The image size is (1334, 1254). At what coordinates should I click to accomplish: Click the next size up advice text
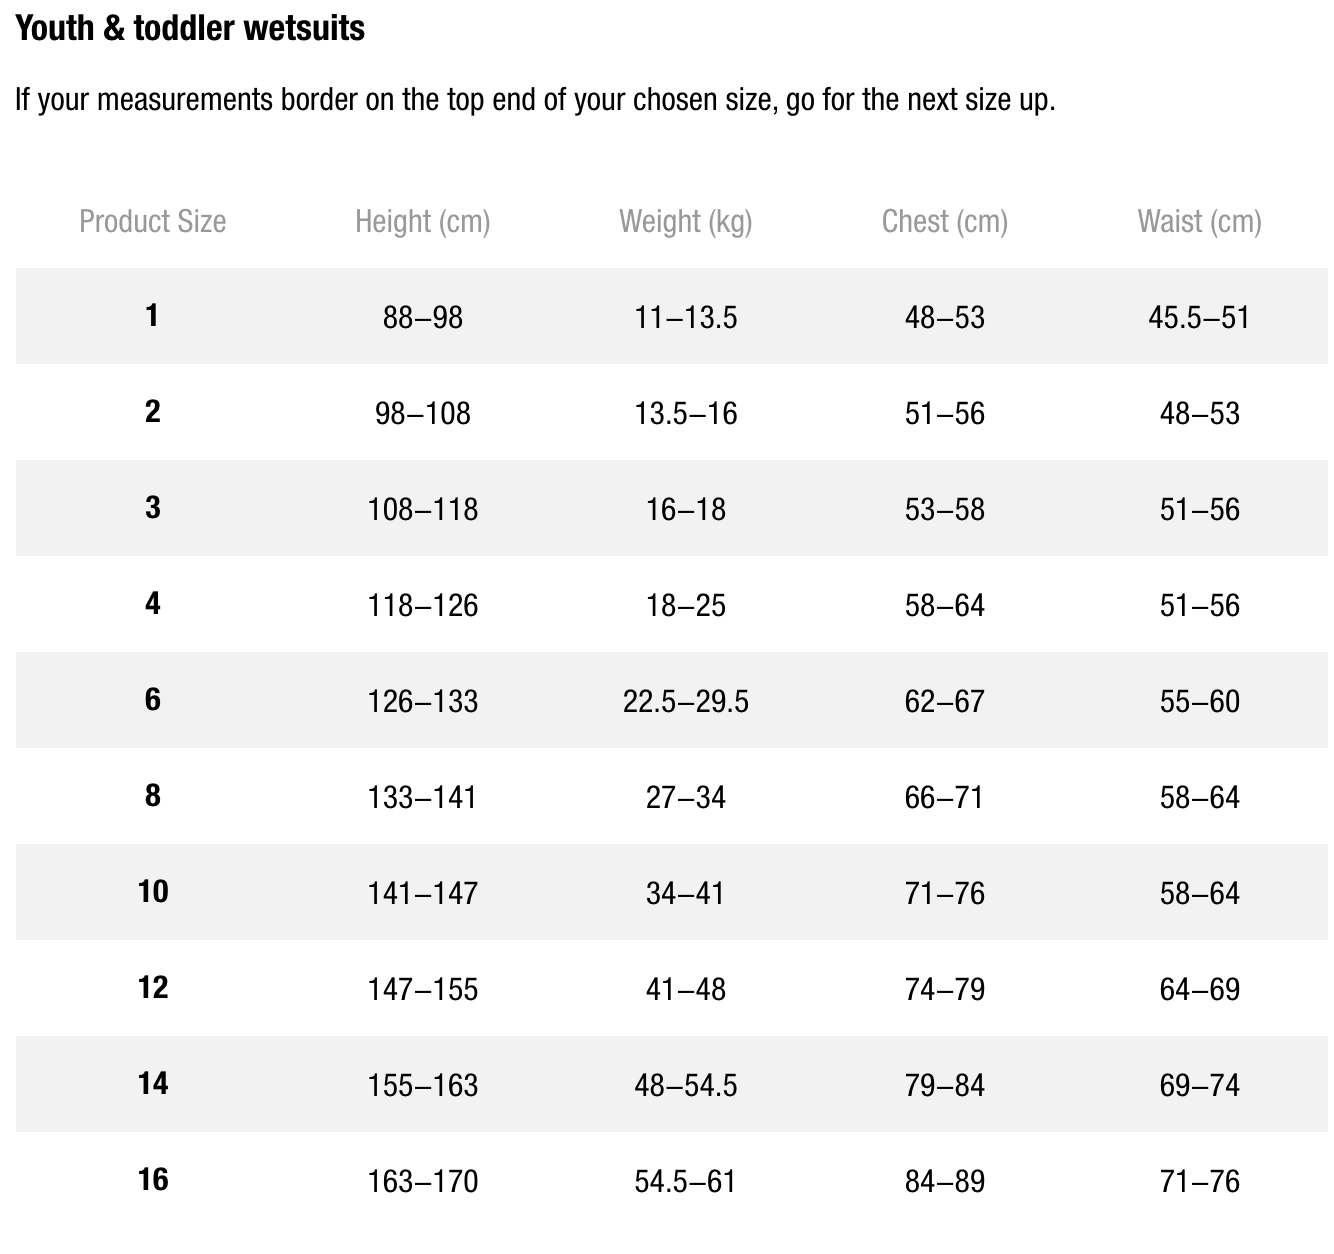(x=535, y=100)
